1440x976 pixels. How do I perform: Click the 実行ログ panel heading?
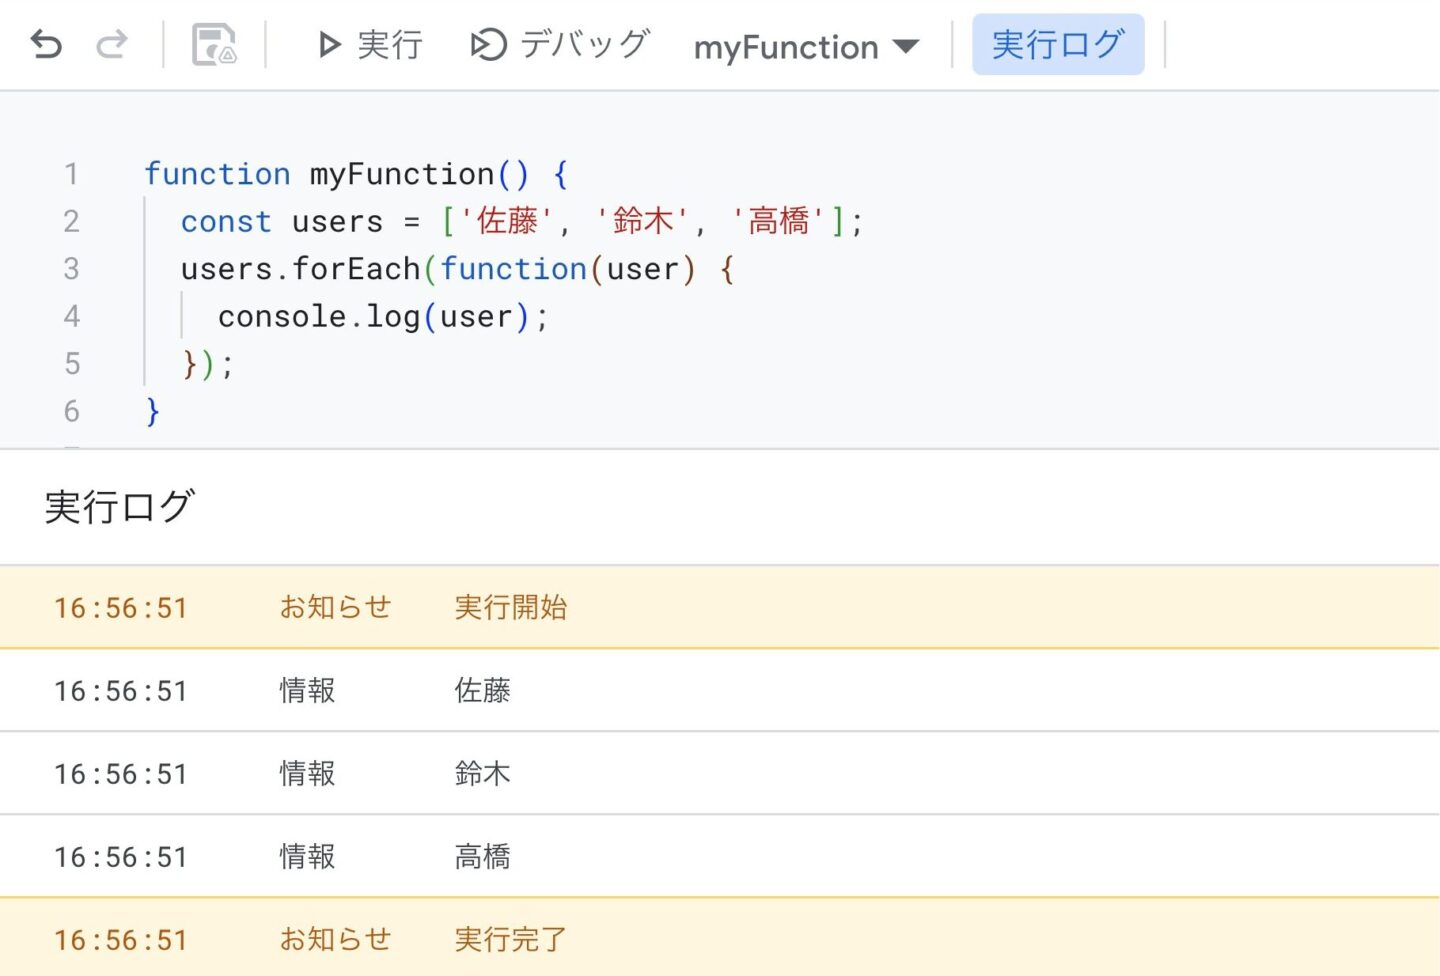tap(119, 507)
